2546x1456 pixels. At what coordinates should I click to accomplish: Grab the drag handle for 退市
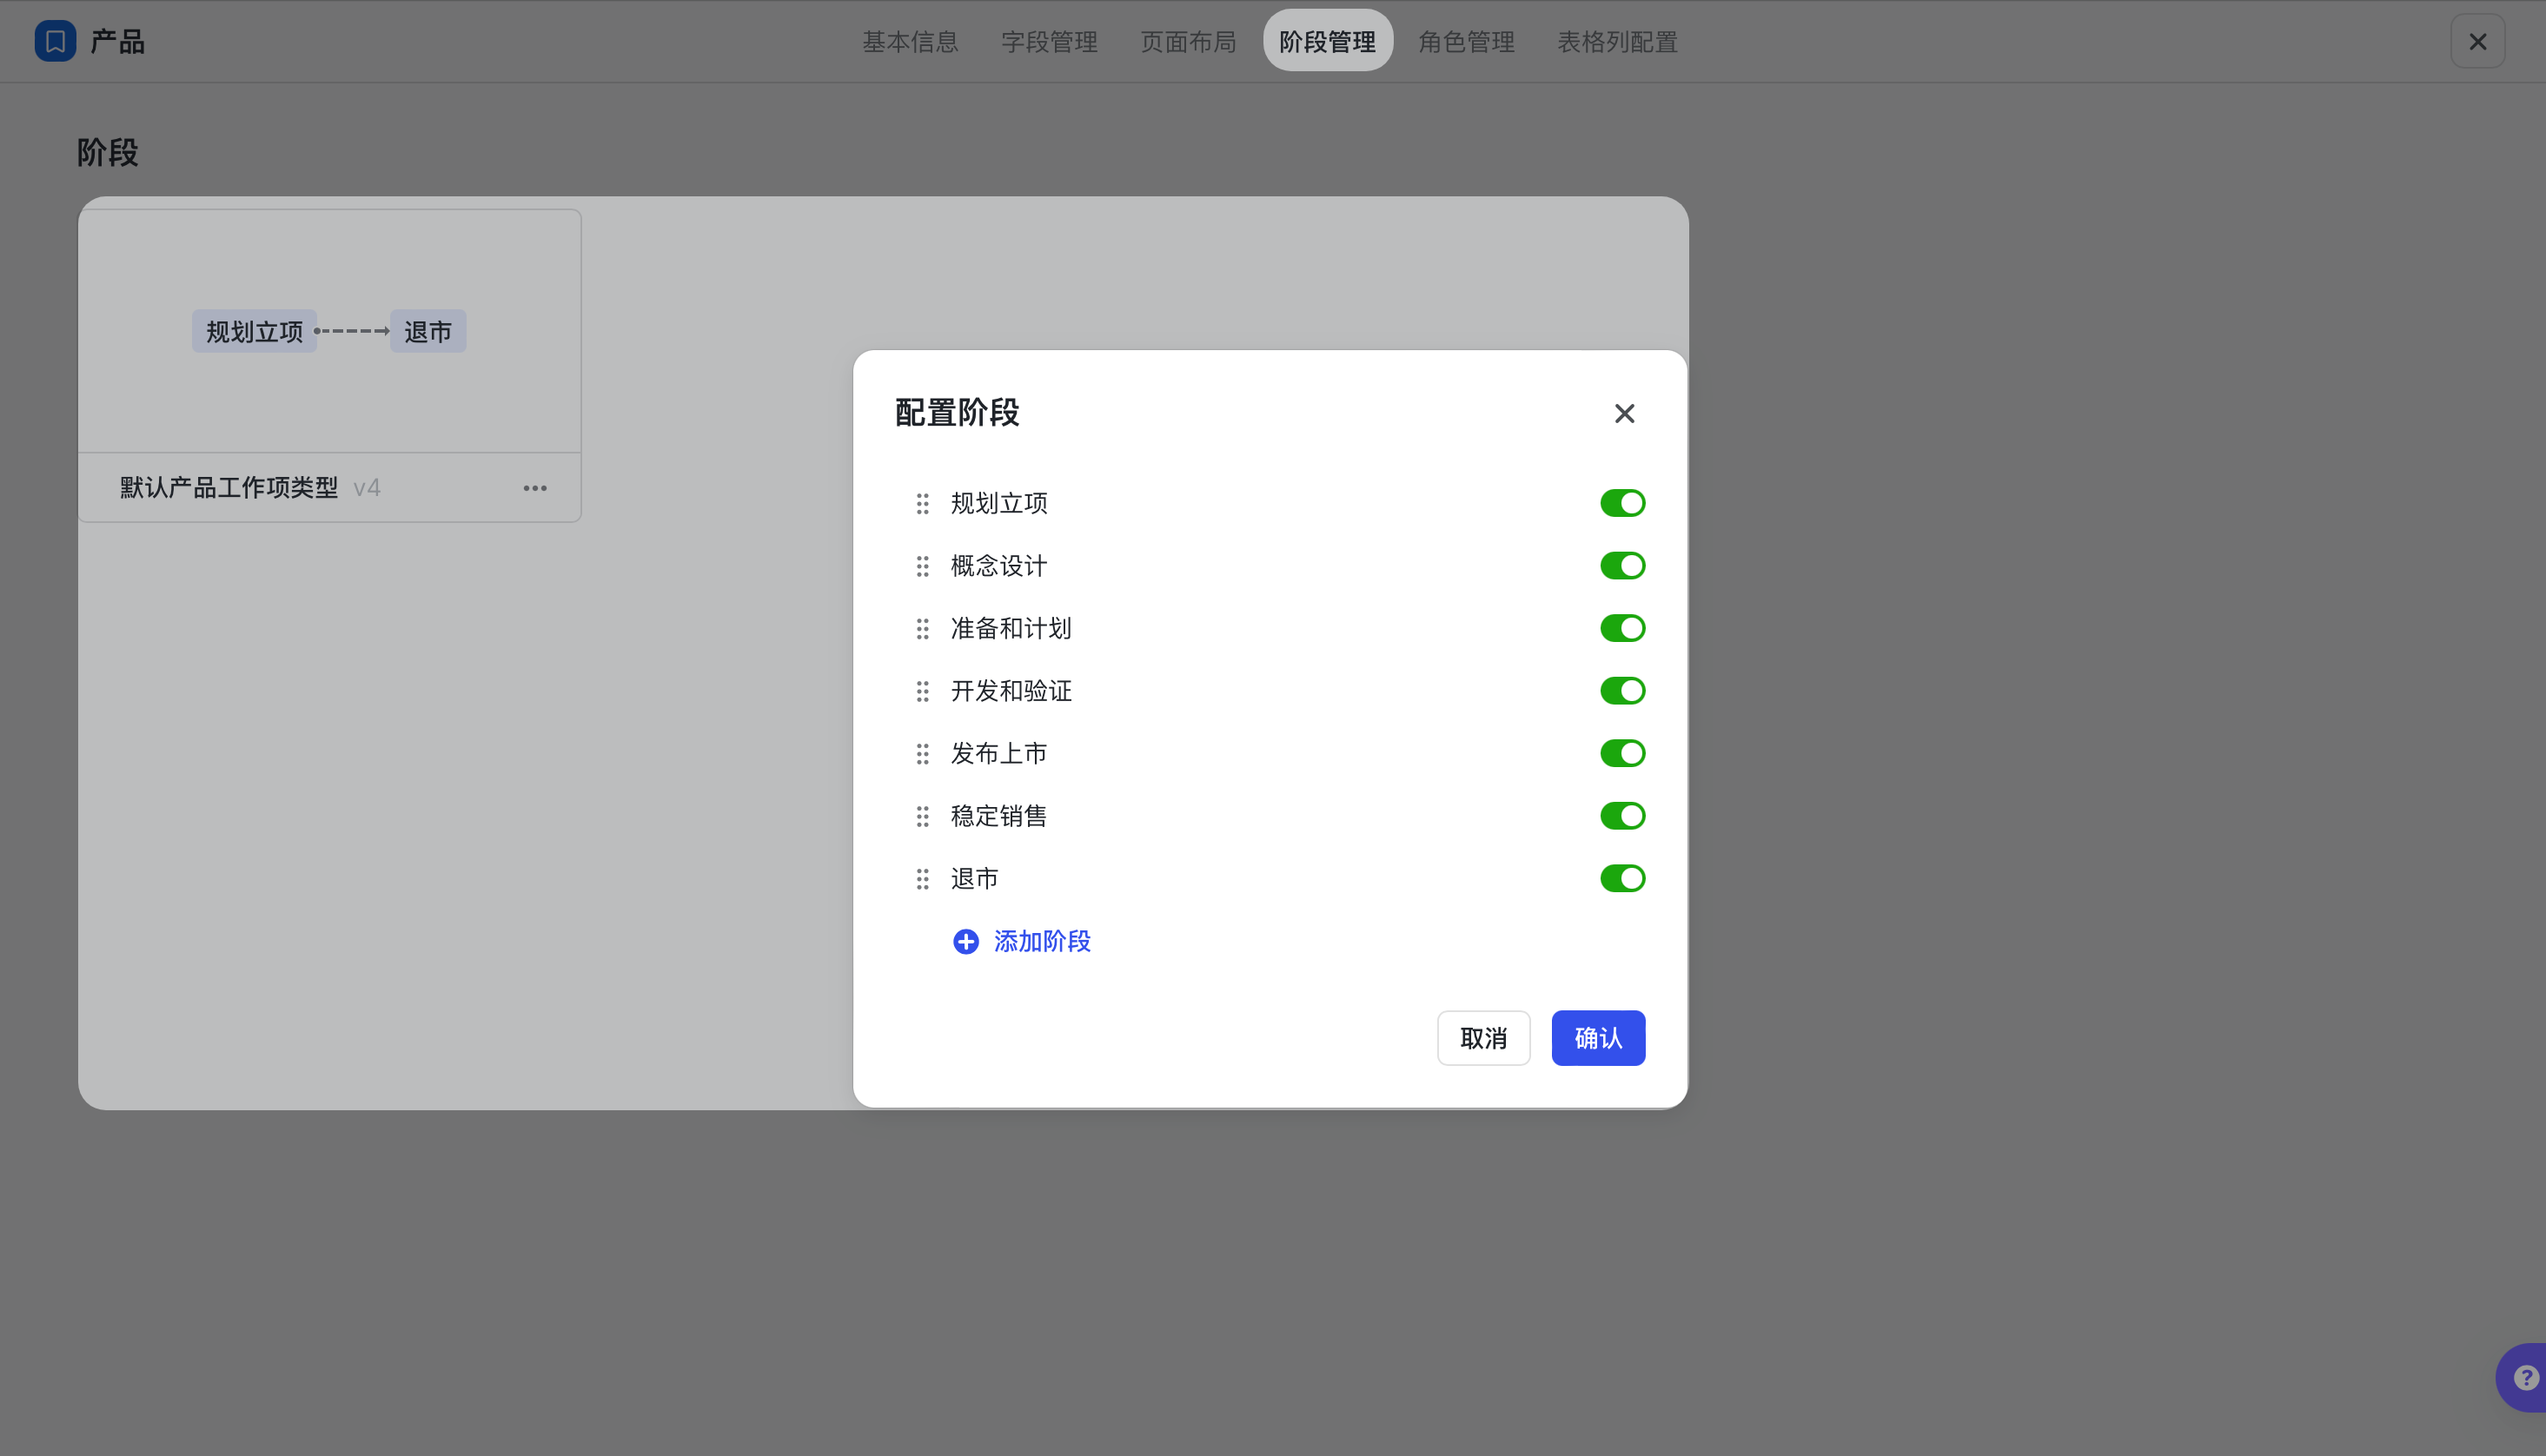point(922,879)
